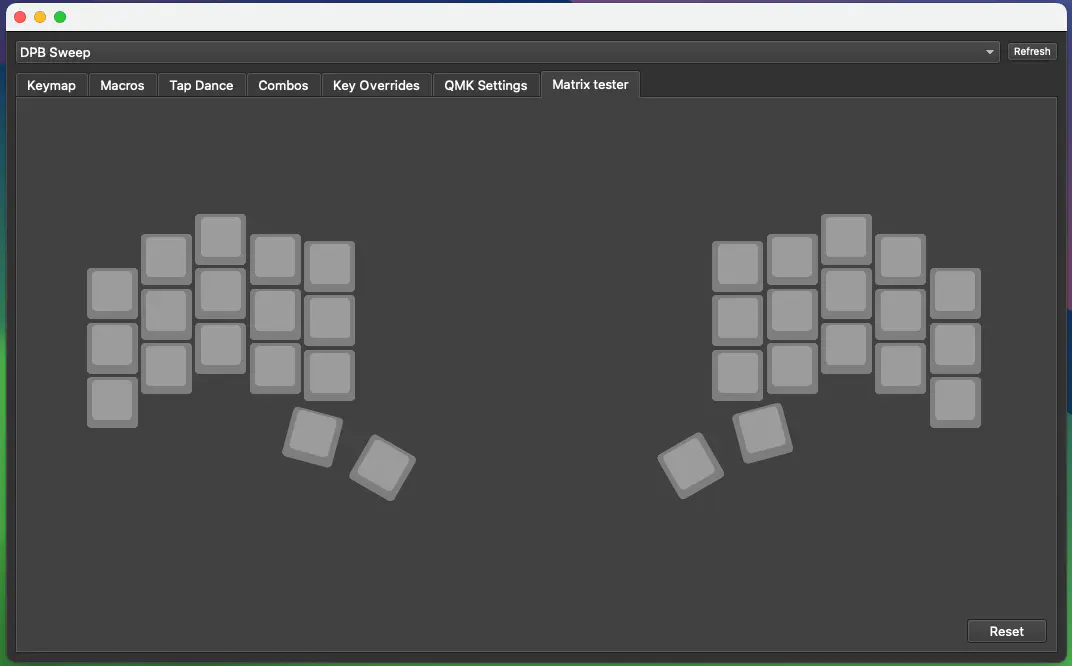
Task: Switch to the Keymap tab
Action: click(x=51, y=86)
